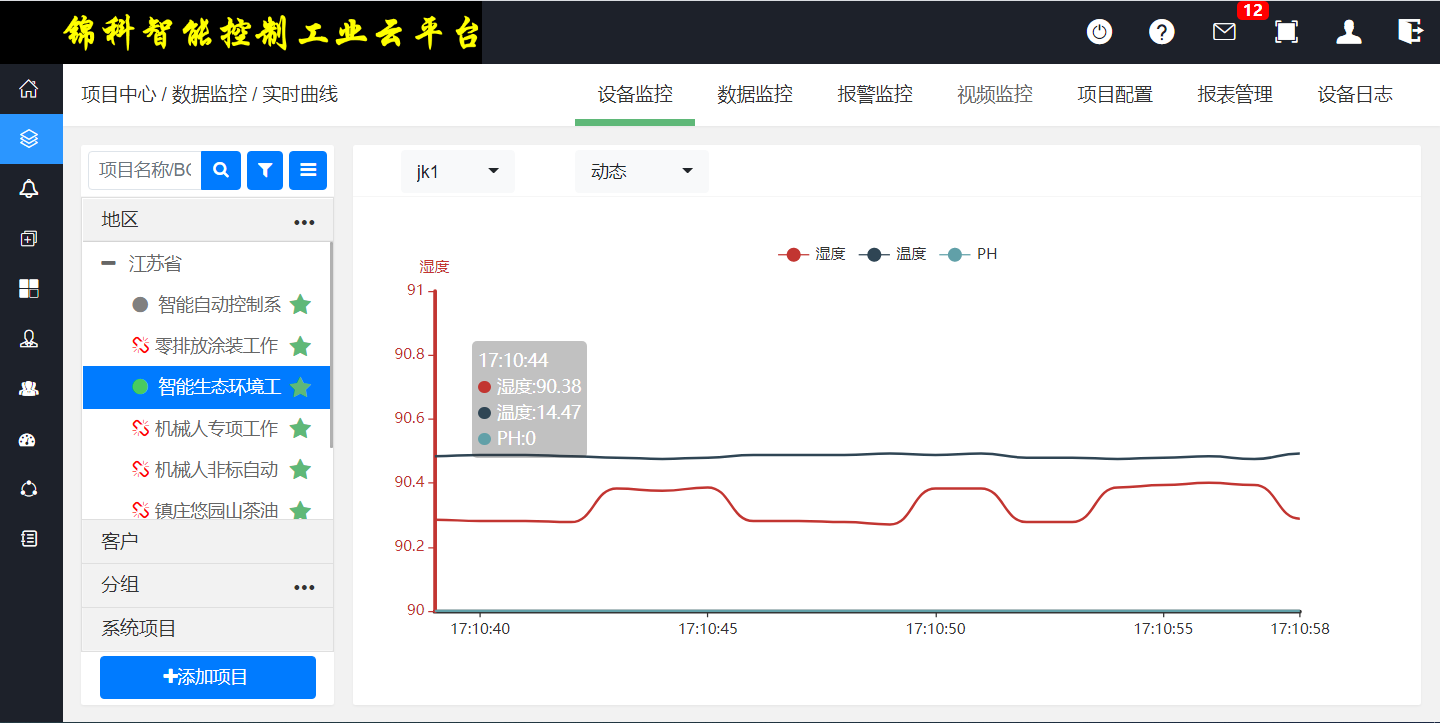Screen dimensions: 1440x723
Task: Toggle fullscreen mode icon
Action: (x=1286, y=32)
